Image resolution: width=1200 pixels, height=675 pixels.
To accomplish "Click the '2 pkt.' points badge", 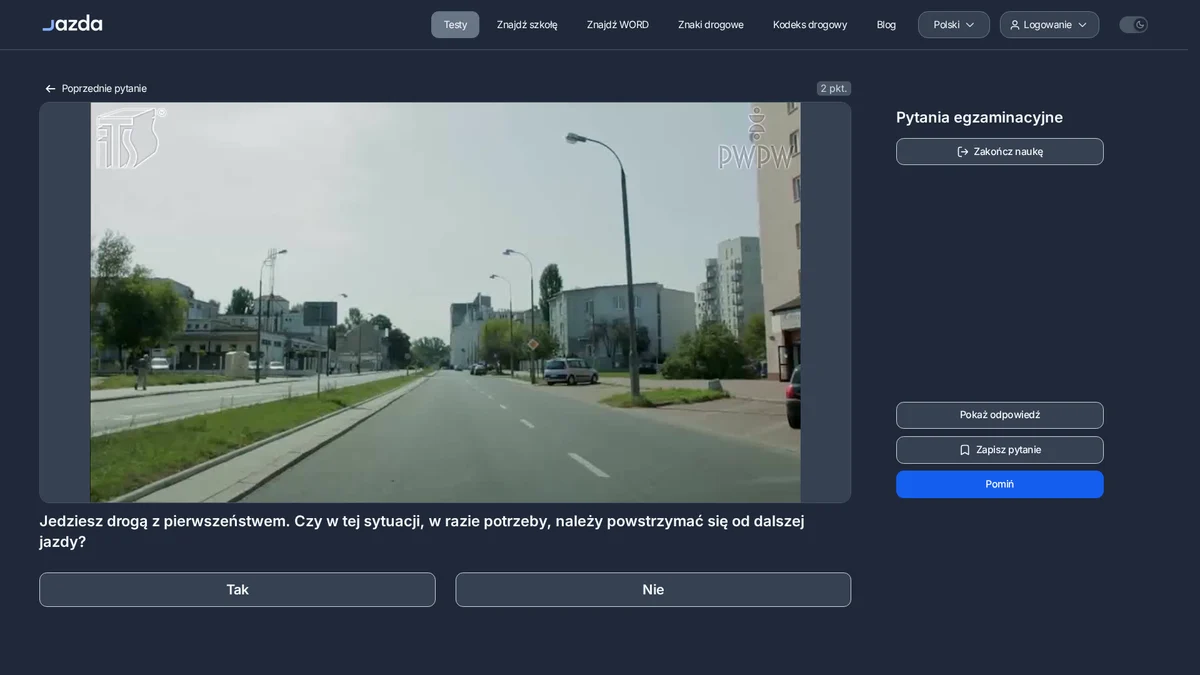I will coord(834,88).
